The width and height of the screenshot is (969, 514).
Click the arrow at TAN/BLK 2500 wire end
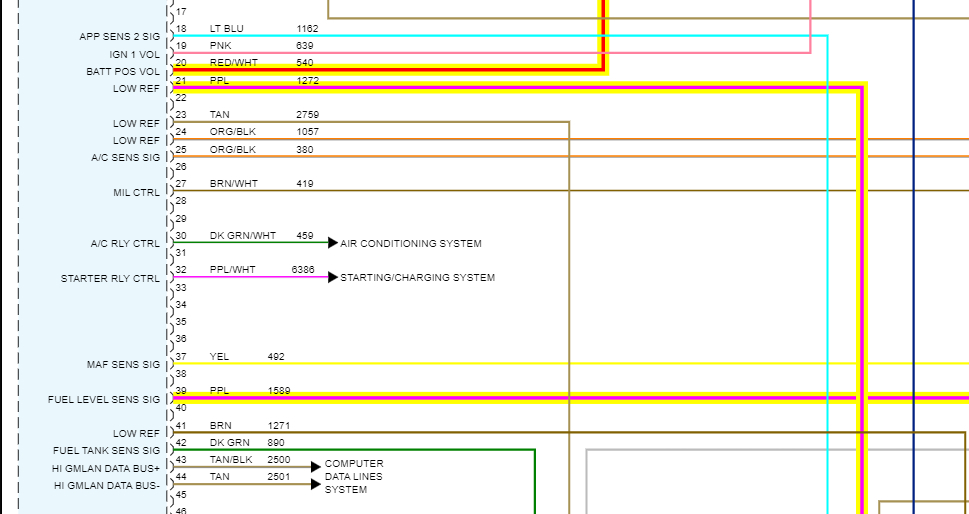tap(316, 467)
